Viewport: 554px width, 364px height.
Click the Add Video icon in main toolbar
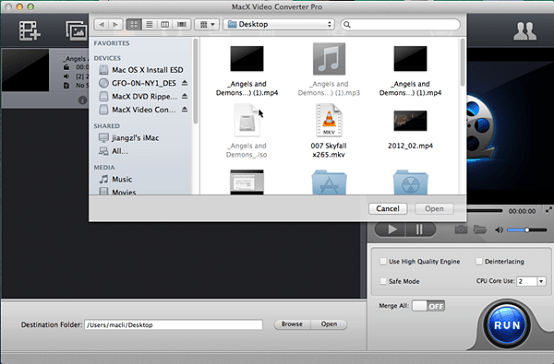click(x=30, y=31)
